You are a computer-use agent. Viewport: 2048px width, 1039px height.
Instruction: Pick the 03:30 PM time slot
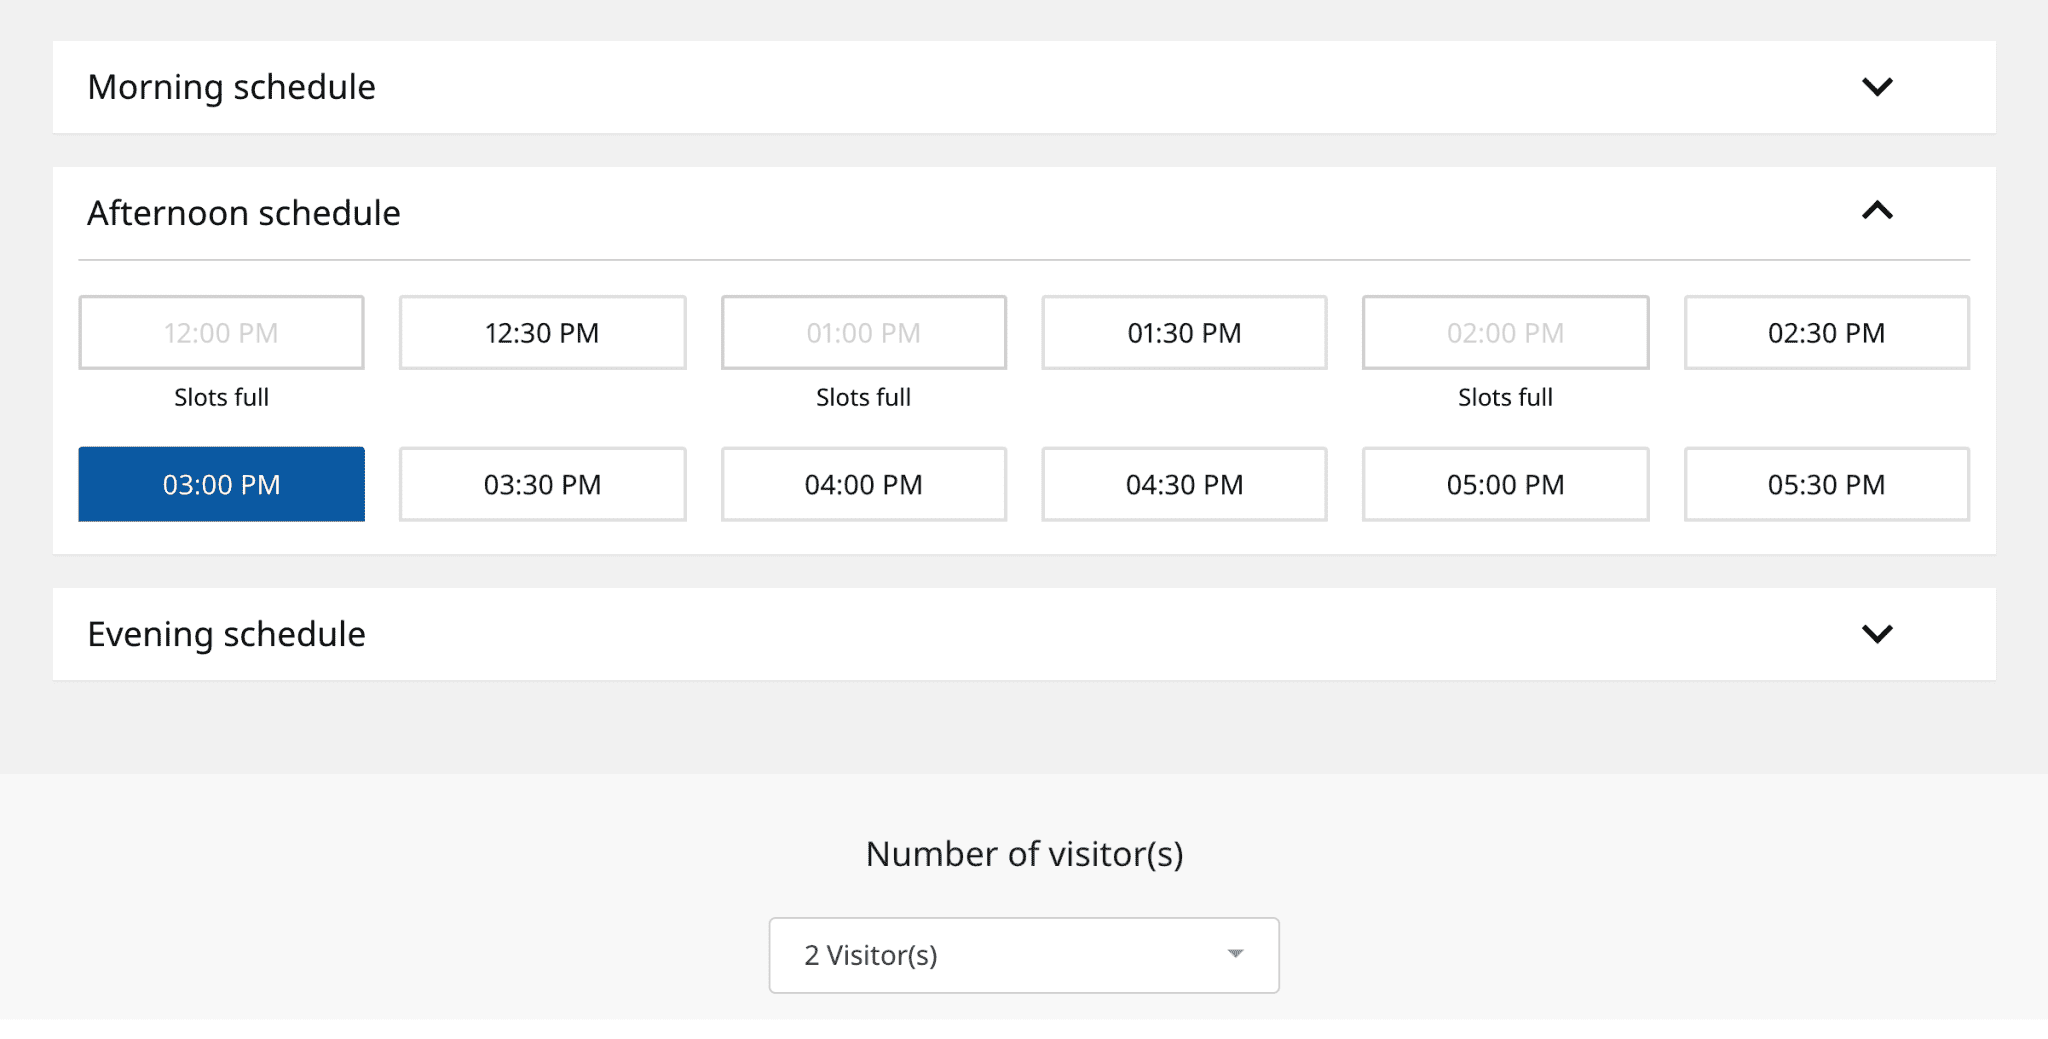[x=542, y=485]
